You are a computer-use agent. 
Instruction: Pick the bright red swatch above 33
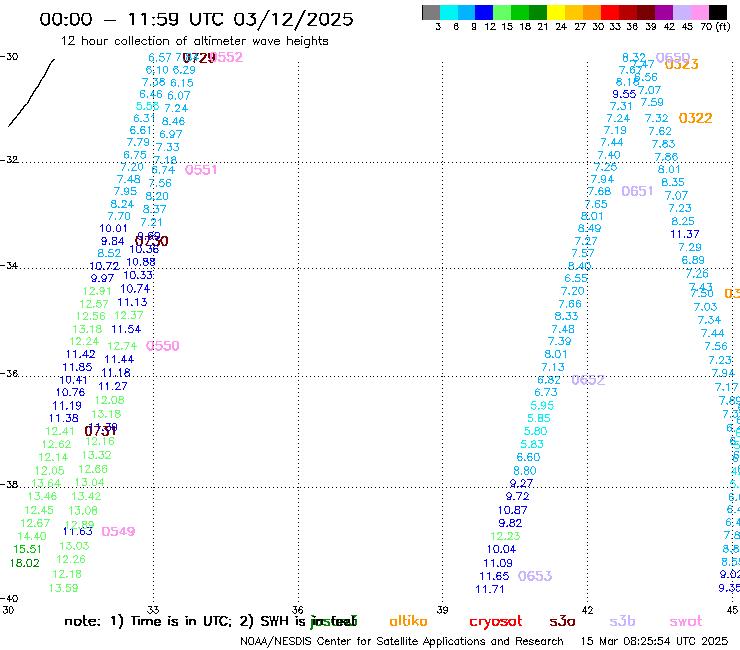[610, 12]
